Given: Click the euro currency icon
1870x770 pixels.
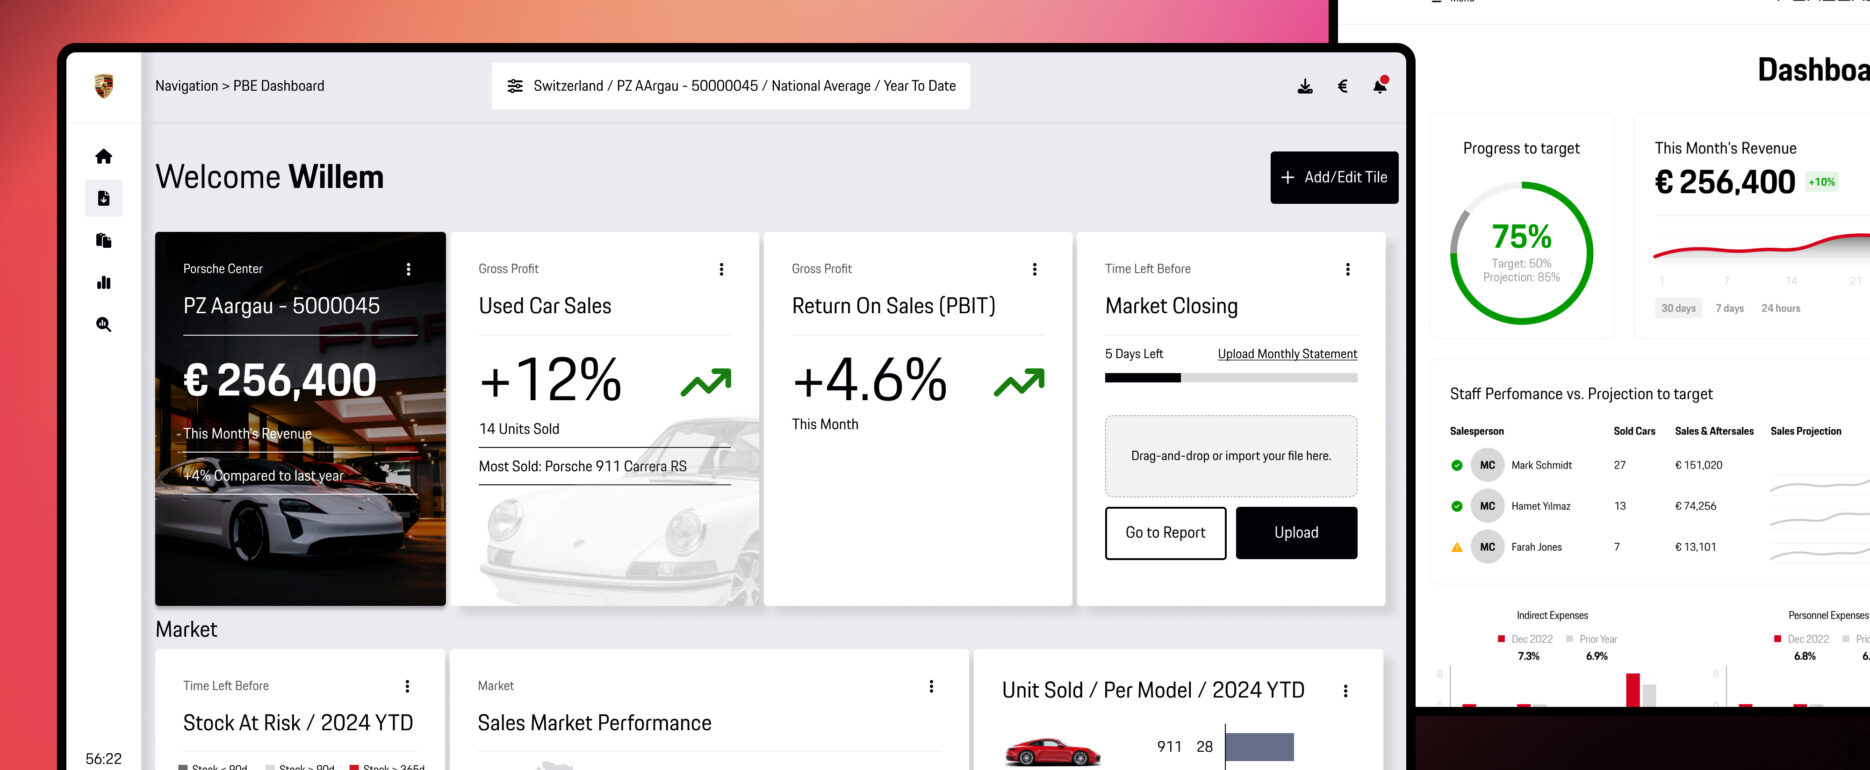Looking at the screenshot, I should tap(1343, 86).
